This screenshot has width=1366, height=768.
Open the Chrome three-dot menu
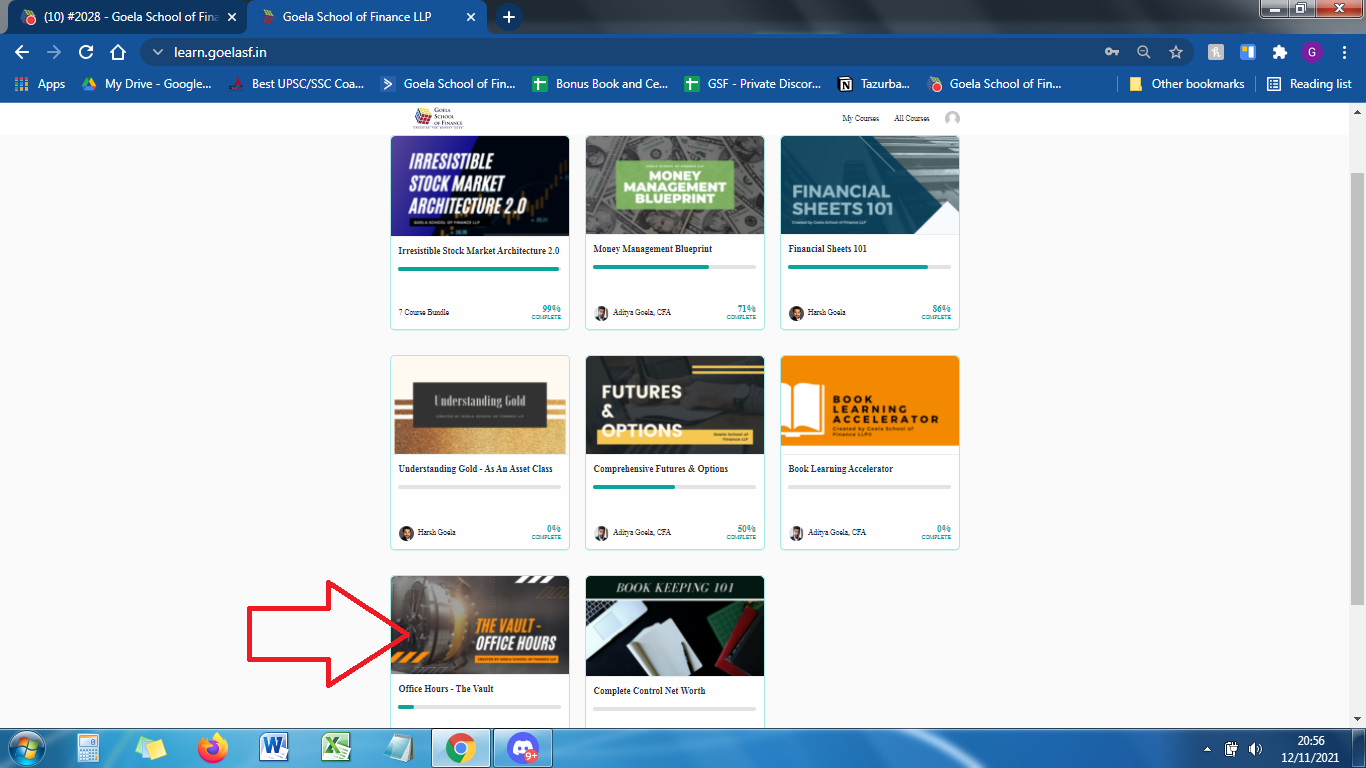[1344, 52]
